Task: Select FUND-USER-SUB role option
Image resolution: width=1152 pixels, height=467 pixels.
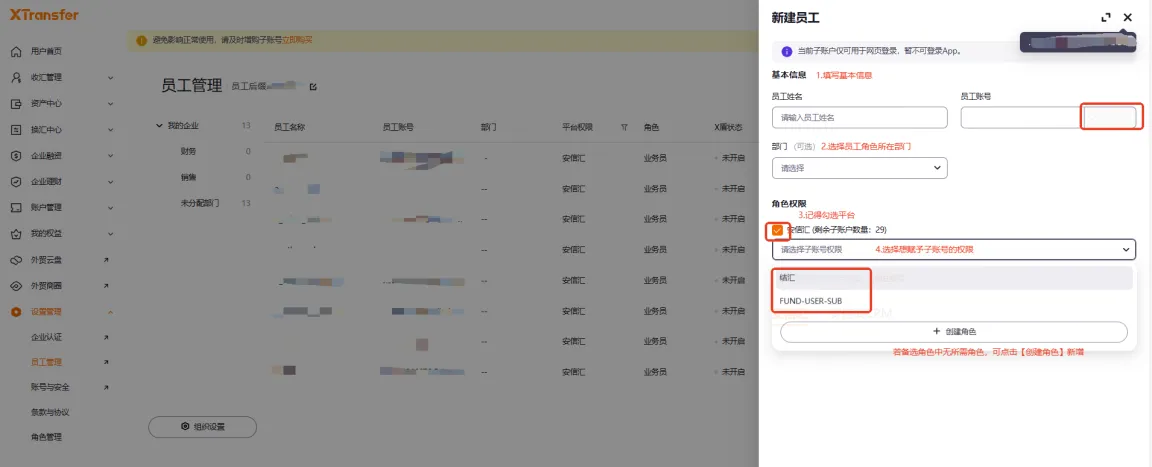Action: pos(811,300)
